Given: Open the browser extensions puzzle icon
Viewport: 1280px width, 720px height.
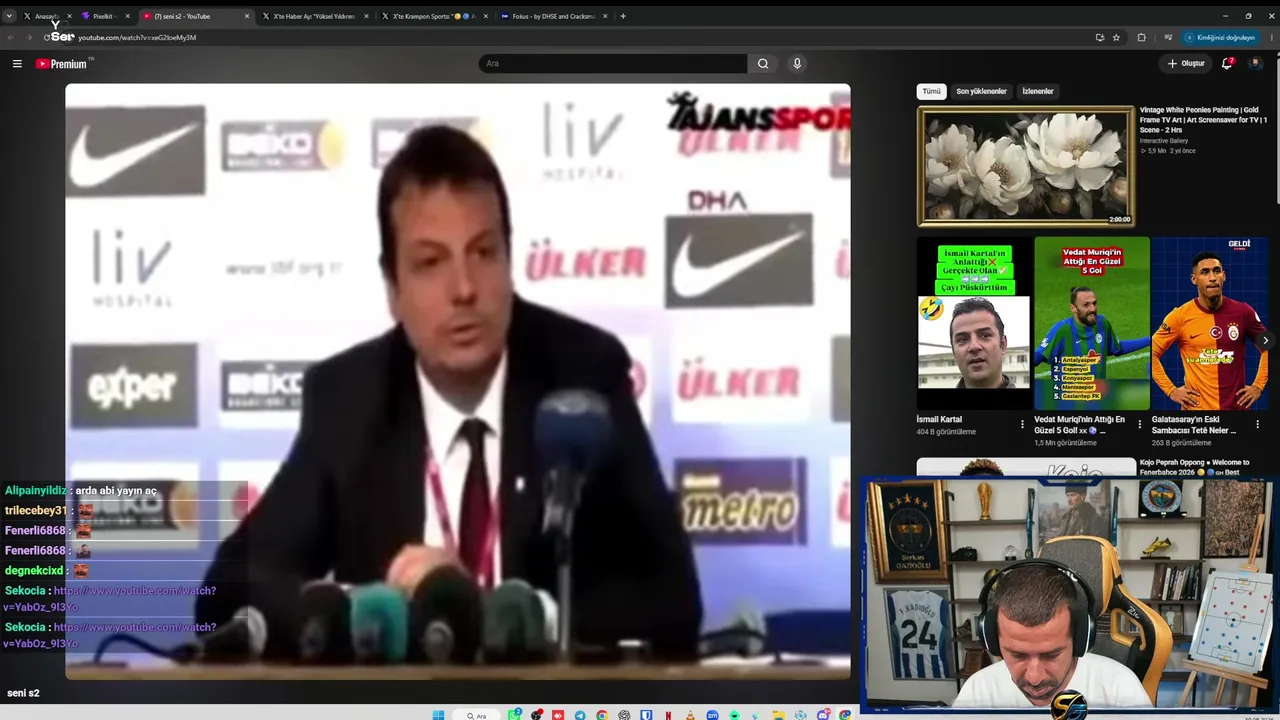Looking at the screenshot, I should coord(1141,37).
